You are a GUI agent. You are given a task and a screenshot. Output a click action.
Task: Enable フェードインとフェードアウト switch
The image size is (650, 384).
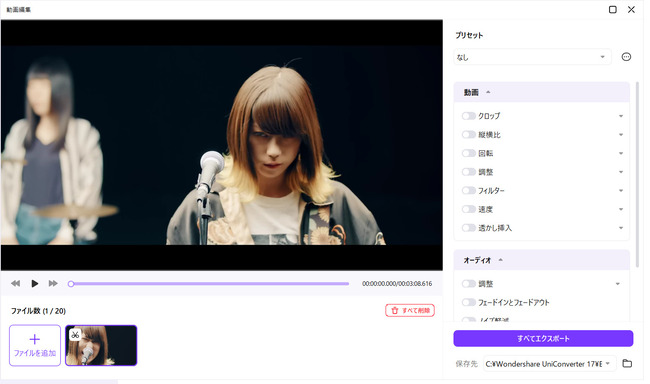469,303
